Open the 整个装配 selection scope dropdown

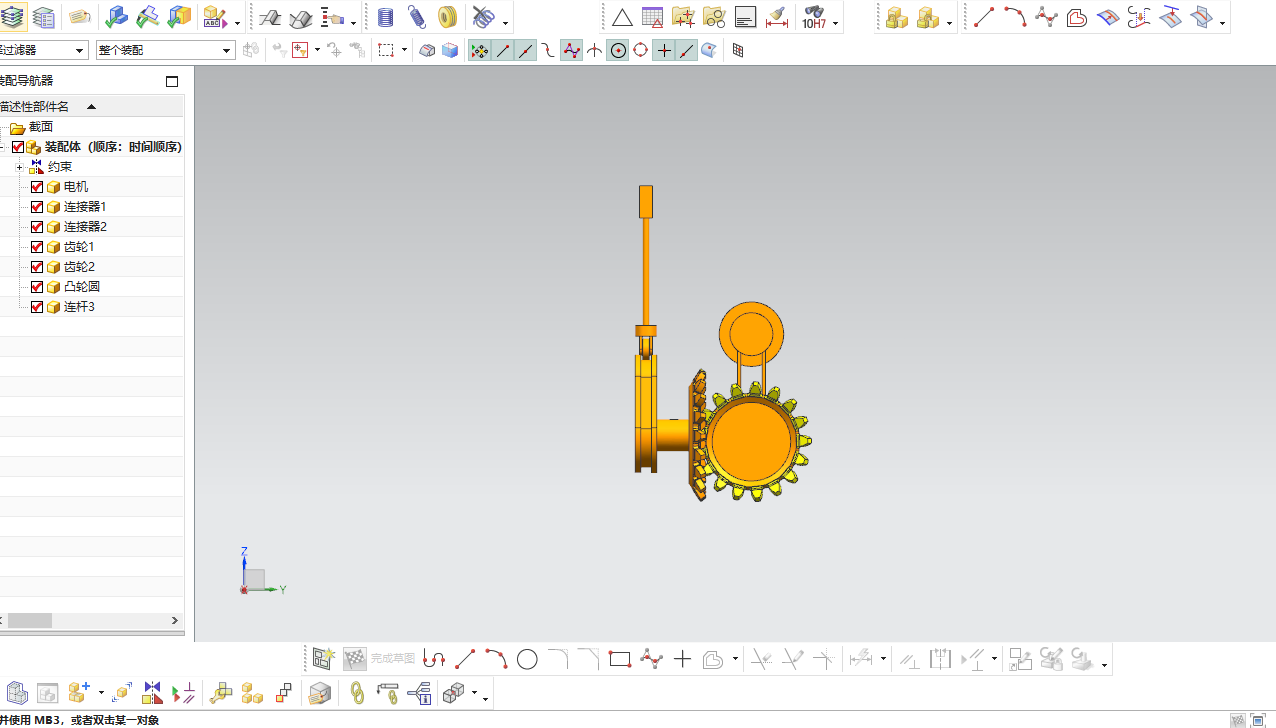(x=166, y=50)
